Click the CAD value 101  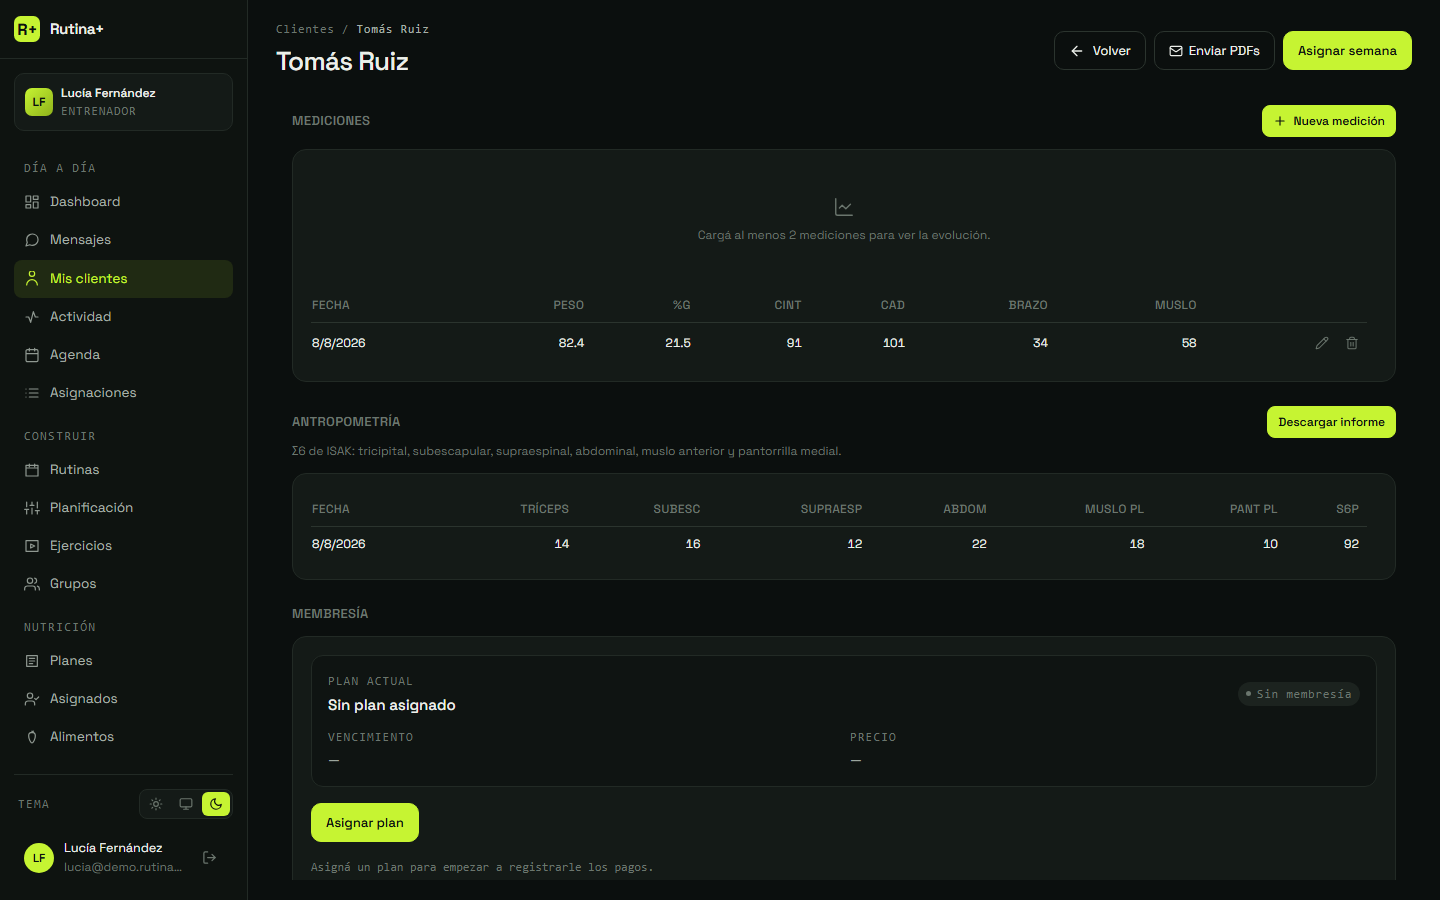pos(894,343)
